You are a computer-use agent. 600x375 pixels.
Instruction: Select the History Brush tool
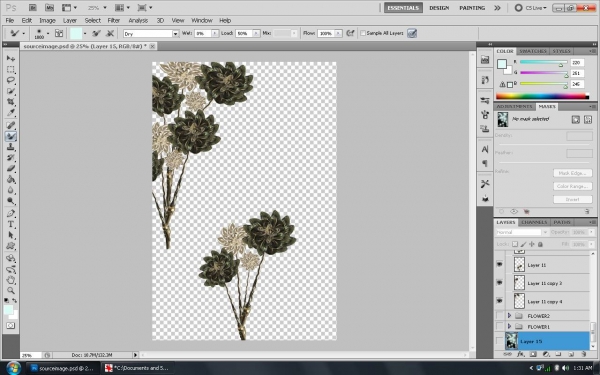(11, 157)
